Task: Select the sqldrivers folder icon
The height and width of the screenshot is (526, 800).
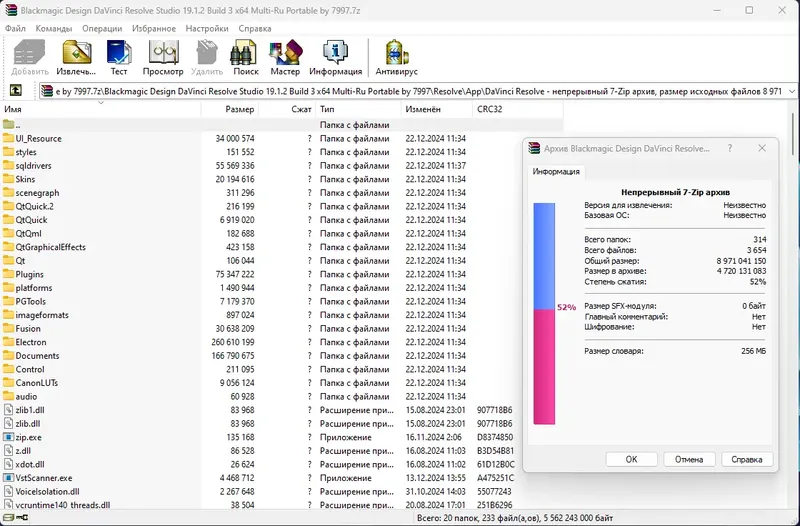Action: click(x=8, y=165)
